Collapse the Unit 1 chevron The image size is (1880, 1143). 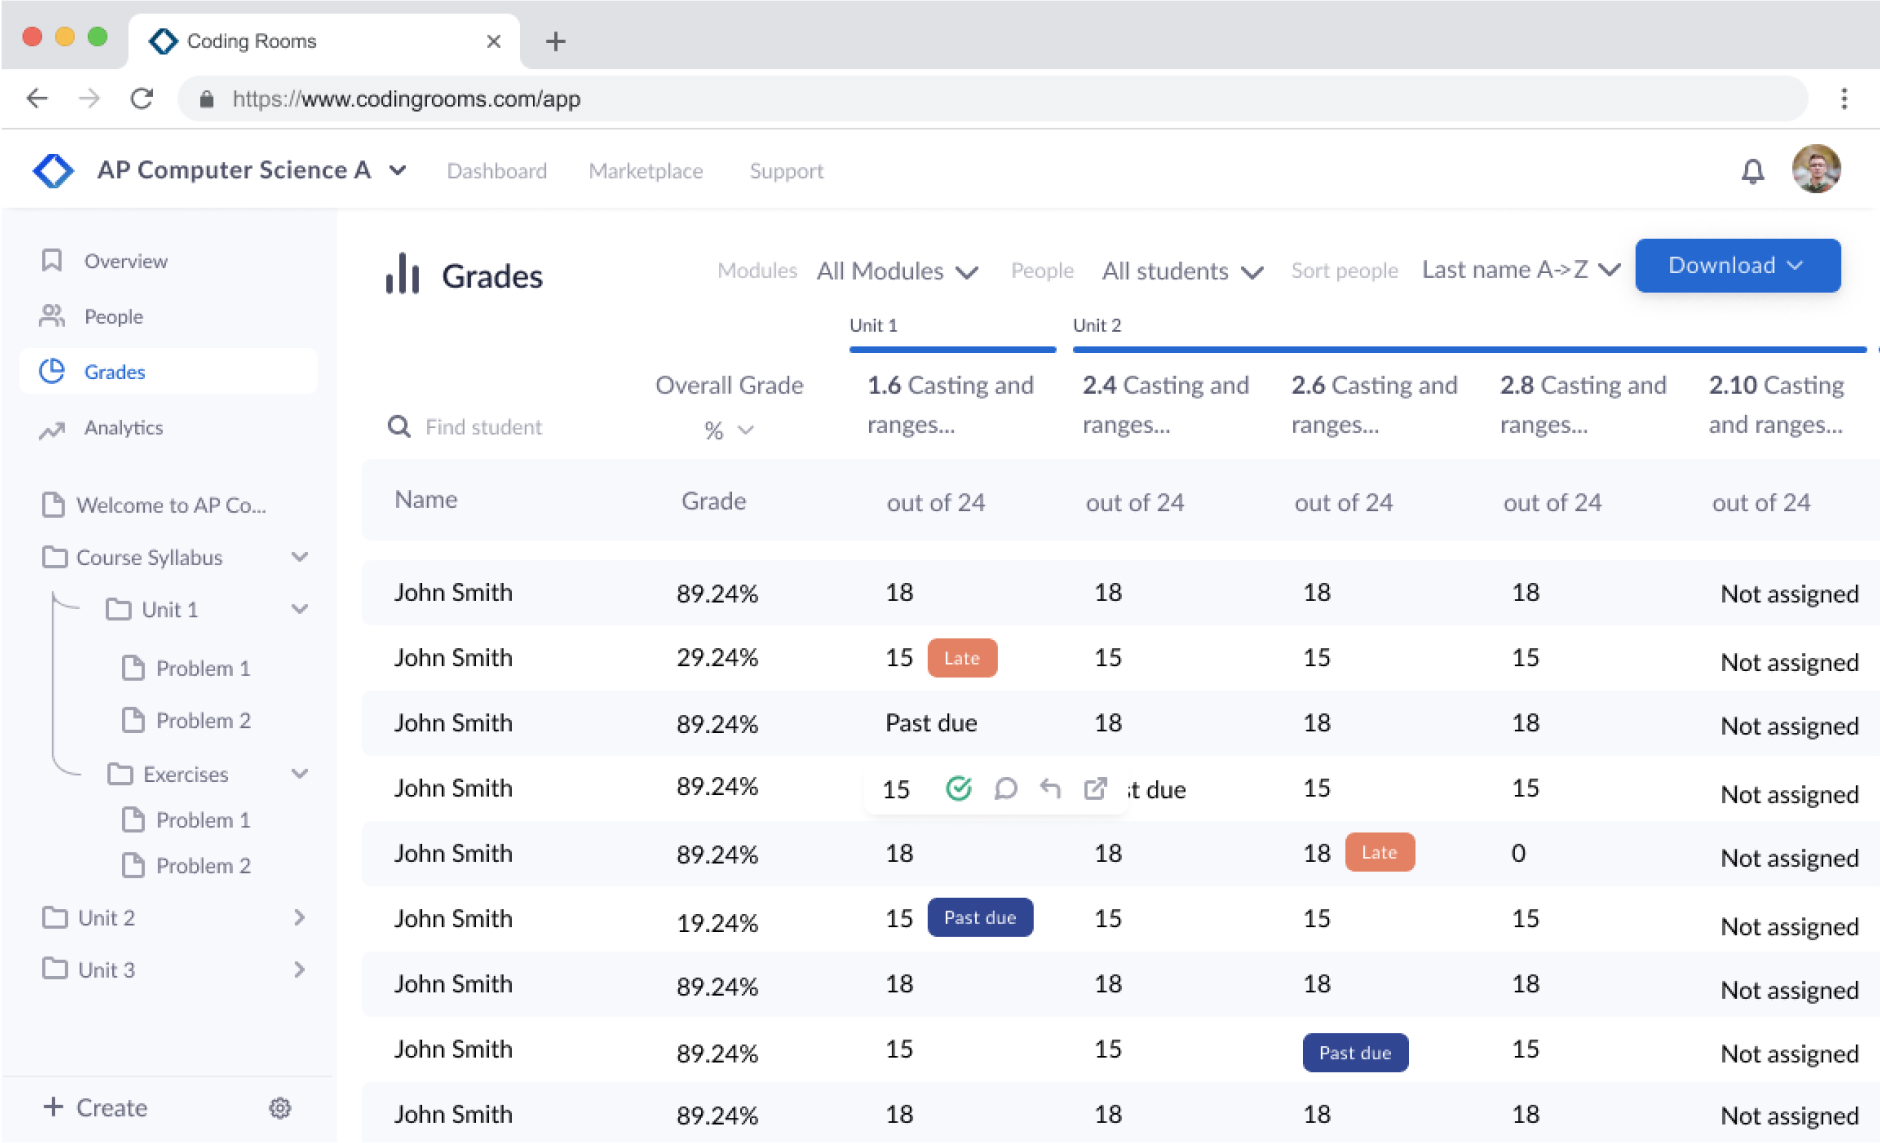coord(299,609)
